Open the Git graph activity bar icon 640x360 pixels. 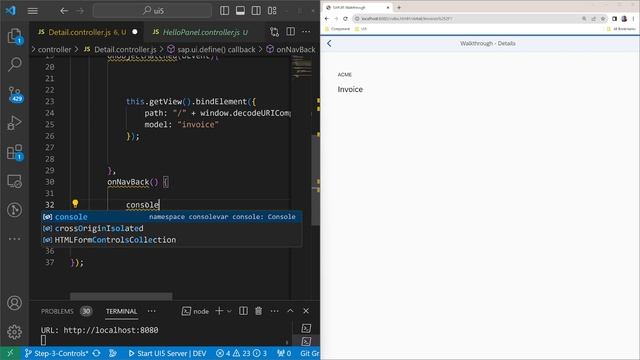click(15, 210)
